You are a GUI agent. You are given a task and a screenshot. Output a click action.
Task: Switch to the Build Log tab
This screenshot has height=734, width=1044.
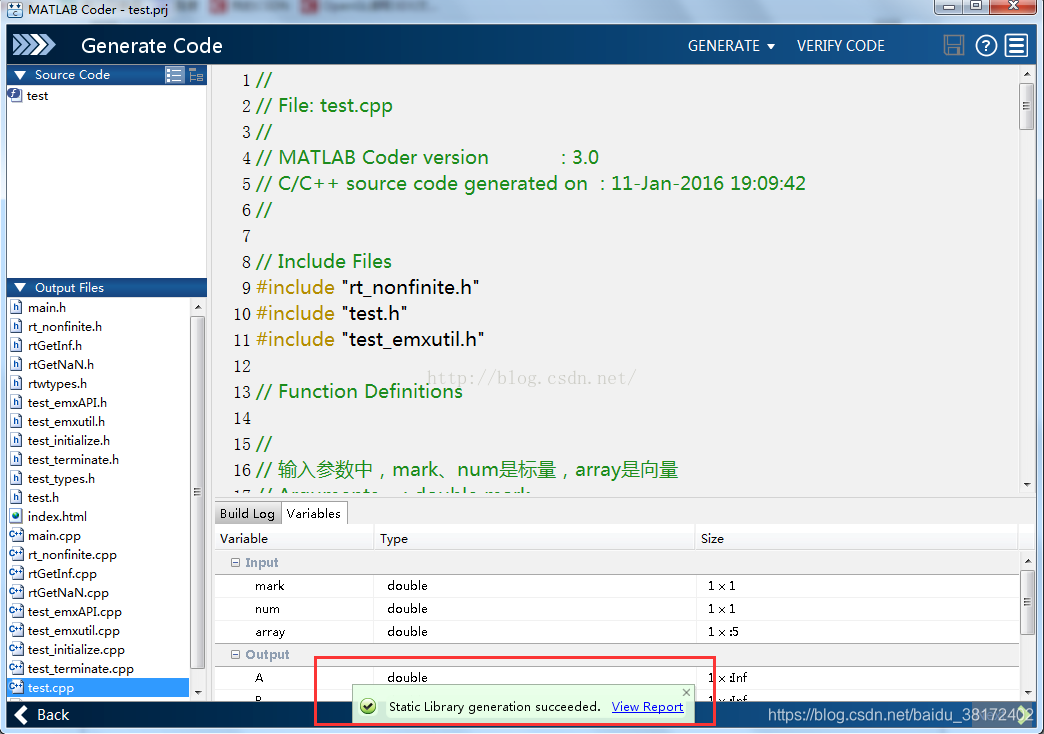pyautogui.click(x=247, y=514)
